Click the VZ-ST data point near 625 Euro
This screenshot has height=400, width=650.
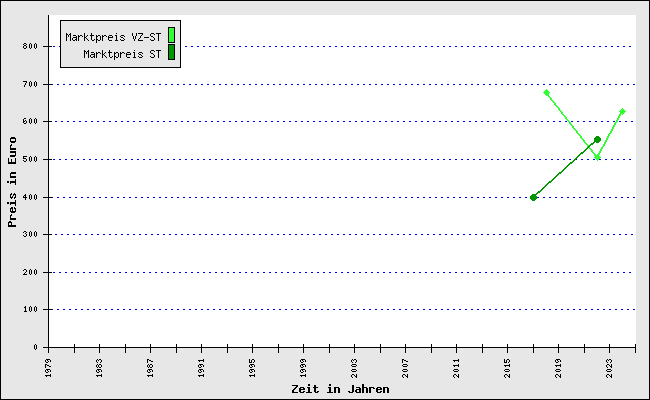(x=622, y=112)
